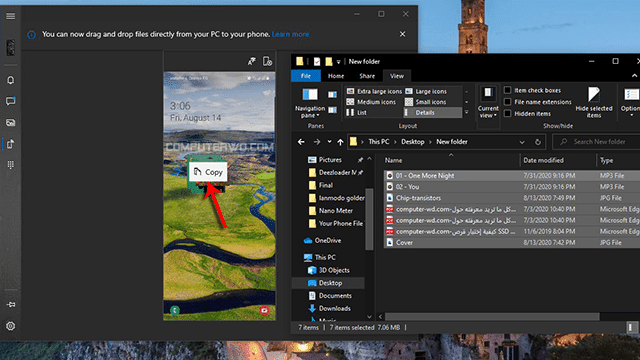Open recent locations dropdown arrow
The width and height of the screenshot is (640, 360).
click(x=329, y=142)
